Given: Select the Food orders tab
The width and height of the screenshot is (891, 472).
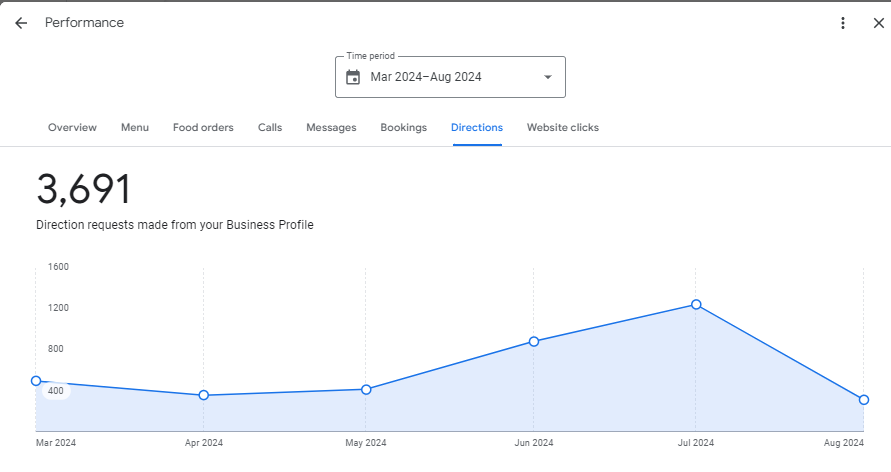Looking at the screenshot, I should coord(203,128).
